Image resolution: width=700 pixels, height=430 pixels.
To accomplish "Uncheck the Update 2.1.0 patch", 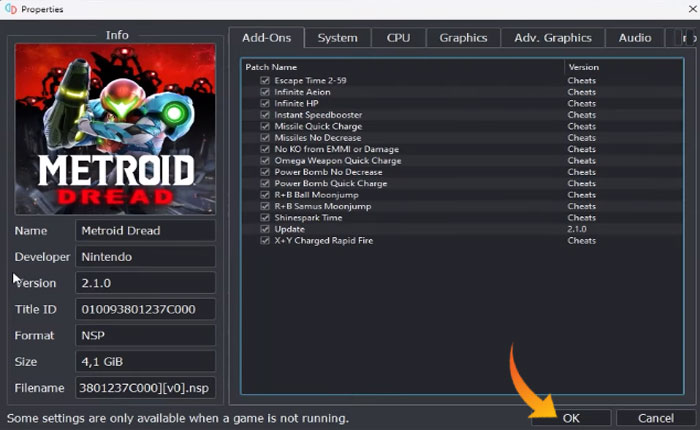I will coord(265,229).
